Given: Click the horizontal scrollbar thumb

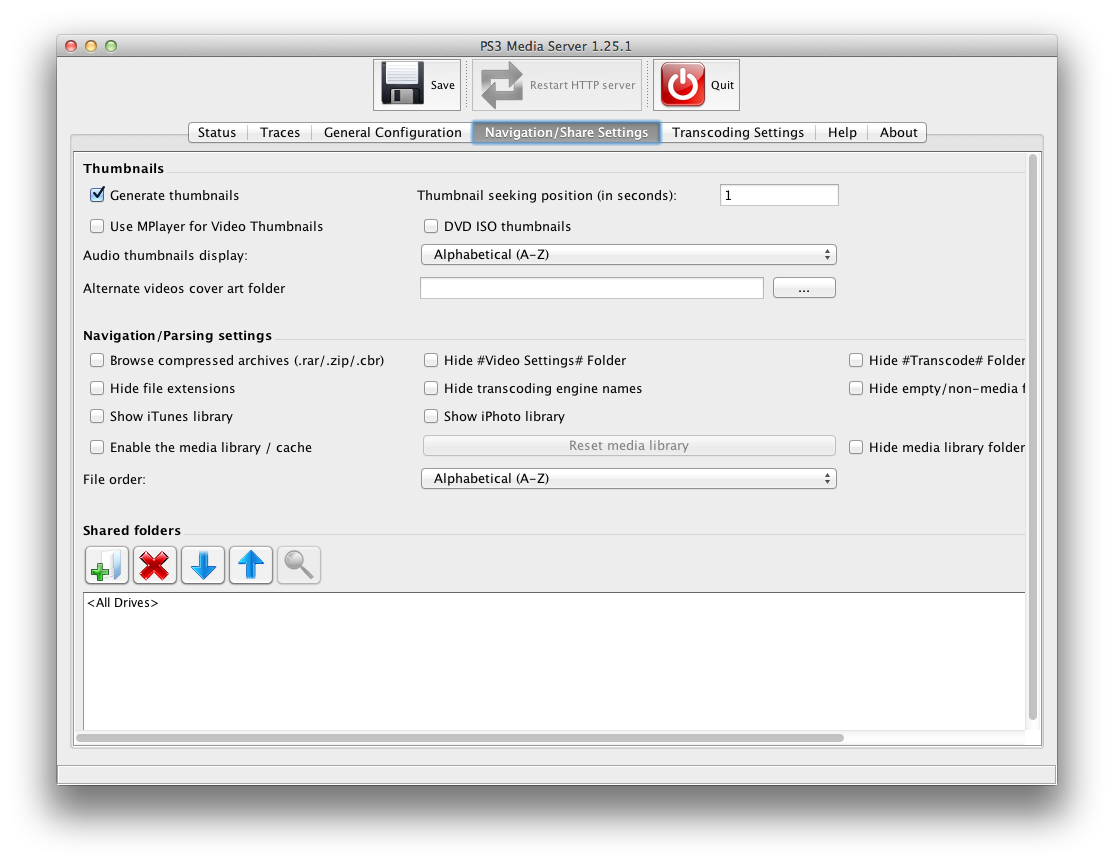Looking at the screenshot, I should pos(460,738).
